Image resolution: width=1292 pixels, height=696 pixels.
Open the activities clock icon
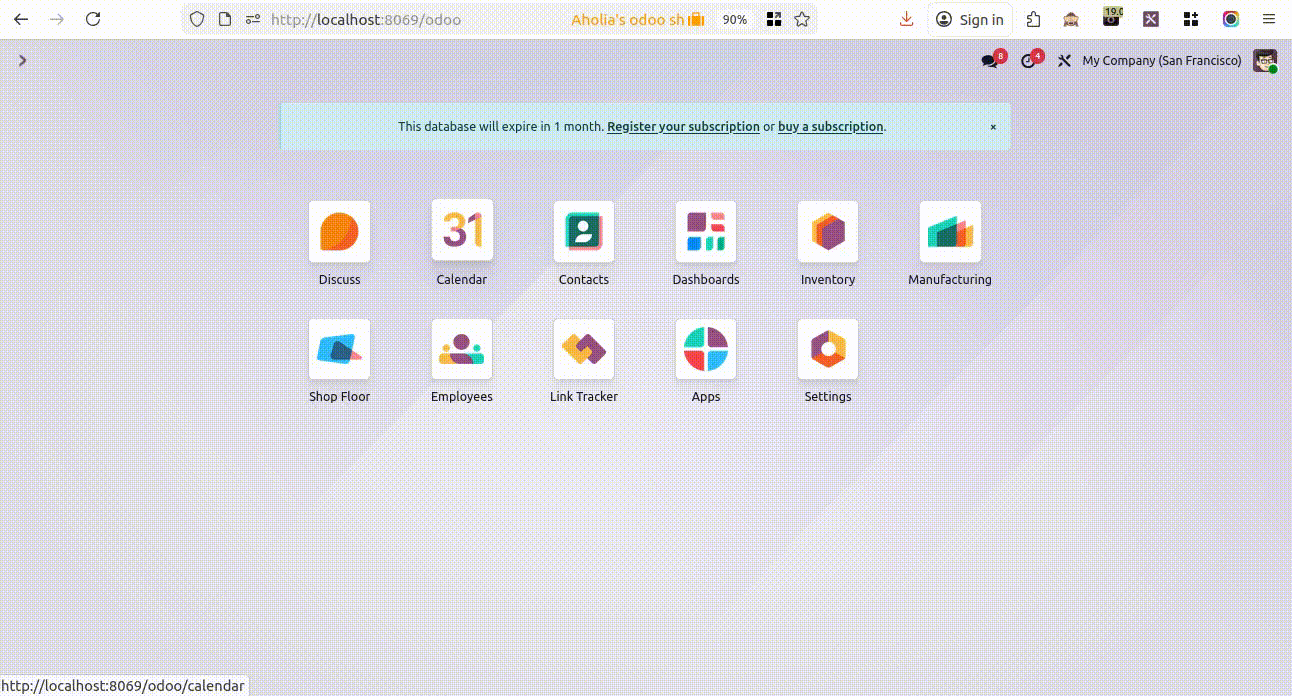click(x=1028, y=61)
